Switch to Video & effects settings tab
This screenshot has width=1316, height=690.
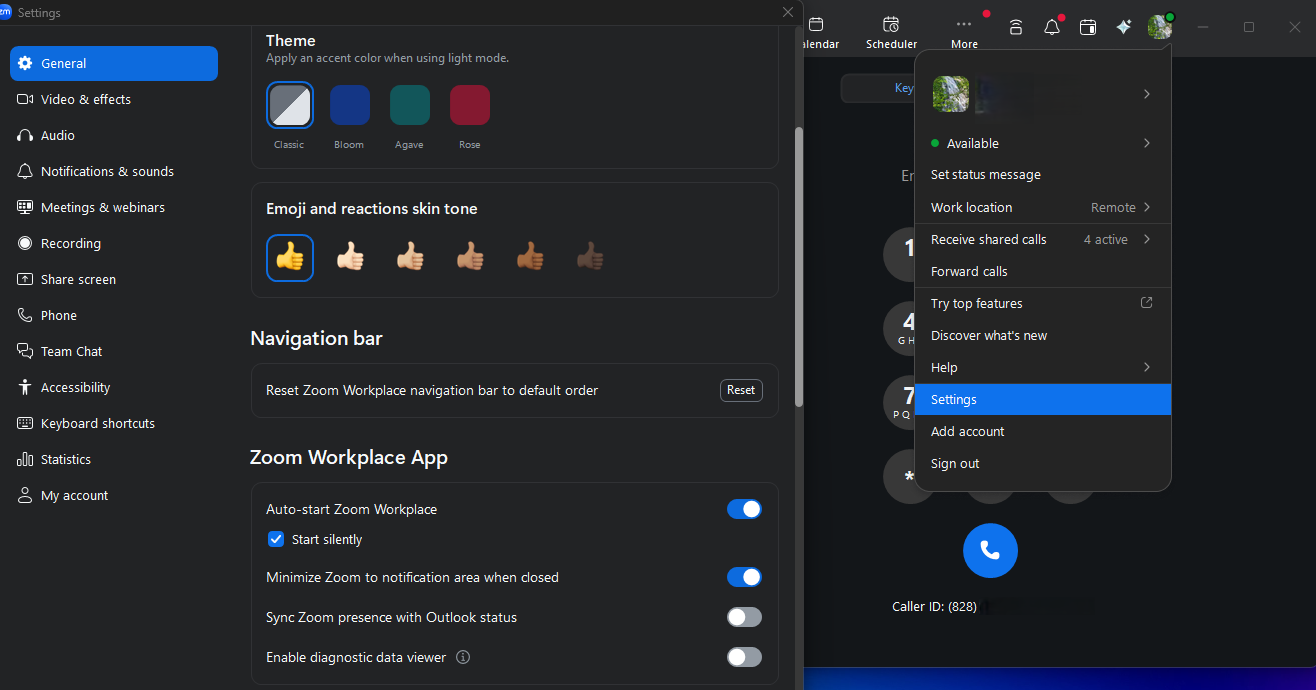[86, 99]
